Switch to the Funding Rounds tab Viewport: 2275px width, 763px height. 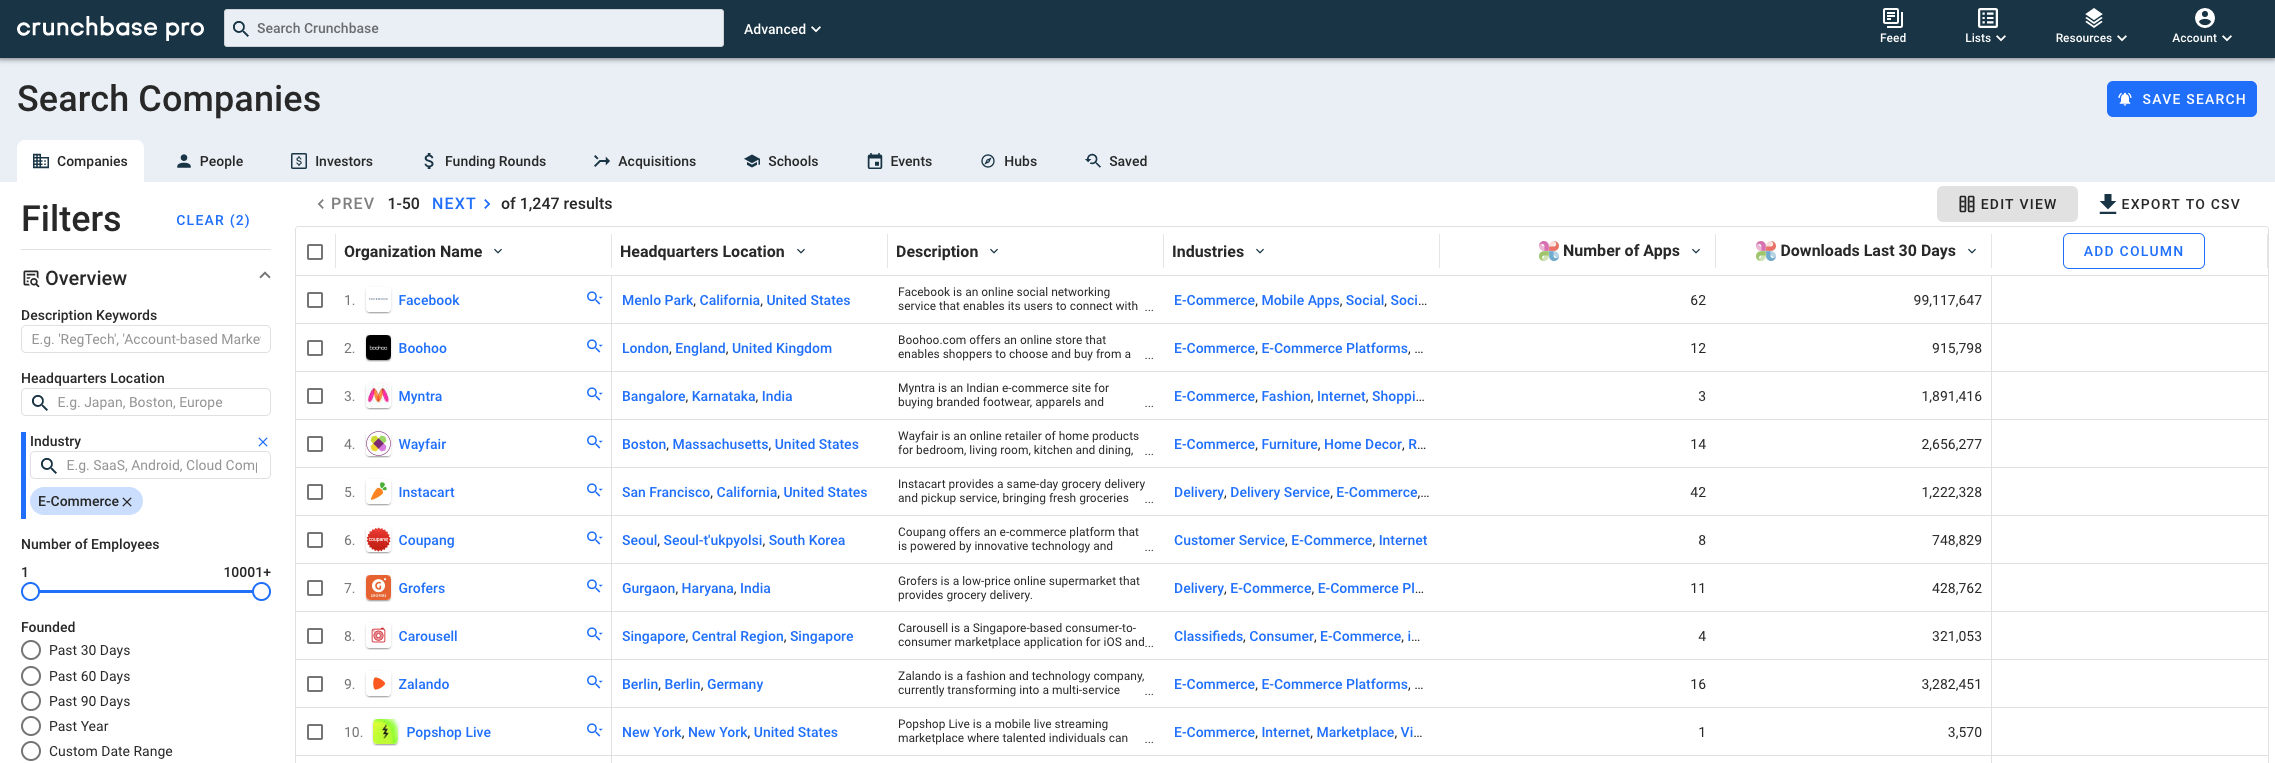[483, 161]
